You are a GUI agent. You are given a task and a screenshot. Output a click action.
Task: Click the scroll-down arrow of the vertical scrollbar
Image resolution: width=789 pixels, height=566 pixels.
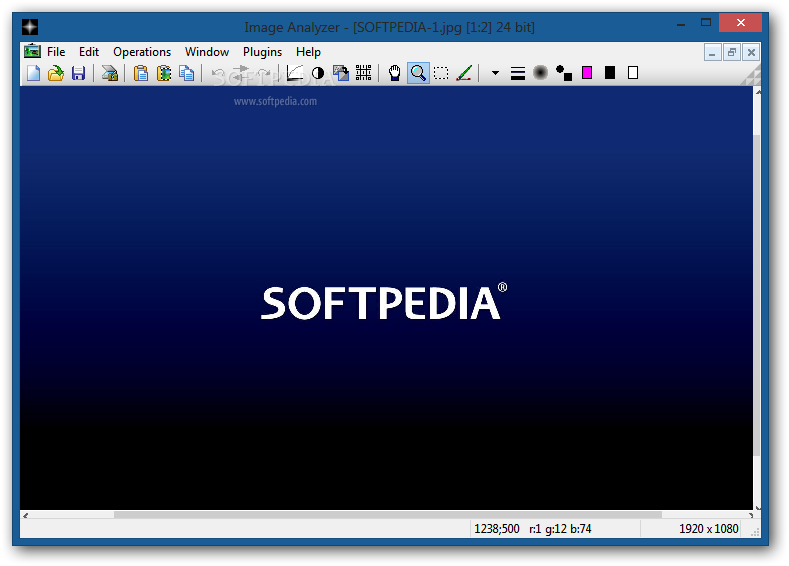point(758,507)
